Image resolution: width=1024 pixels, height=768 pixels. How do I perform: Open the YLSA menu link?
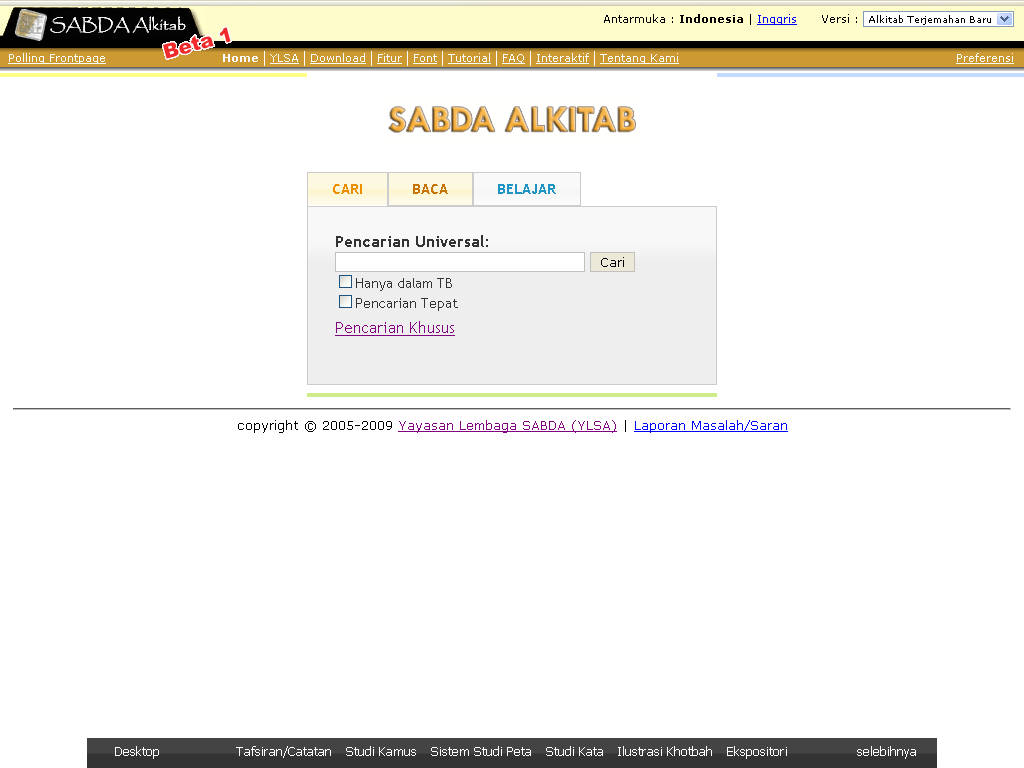pos(284,58)
